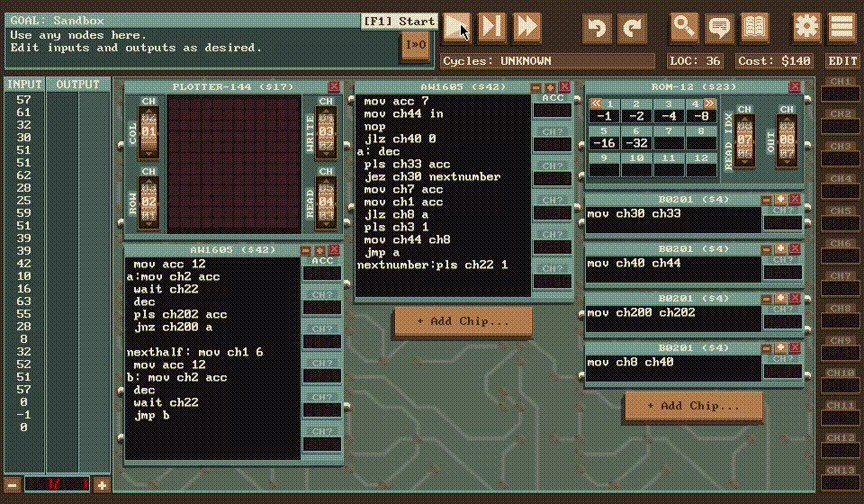Collapse the AW1605 chip containing 'wait ch22'
The width and height of the screenshot is (864, 504).
(305, 250)
